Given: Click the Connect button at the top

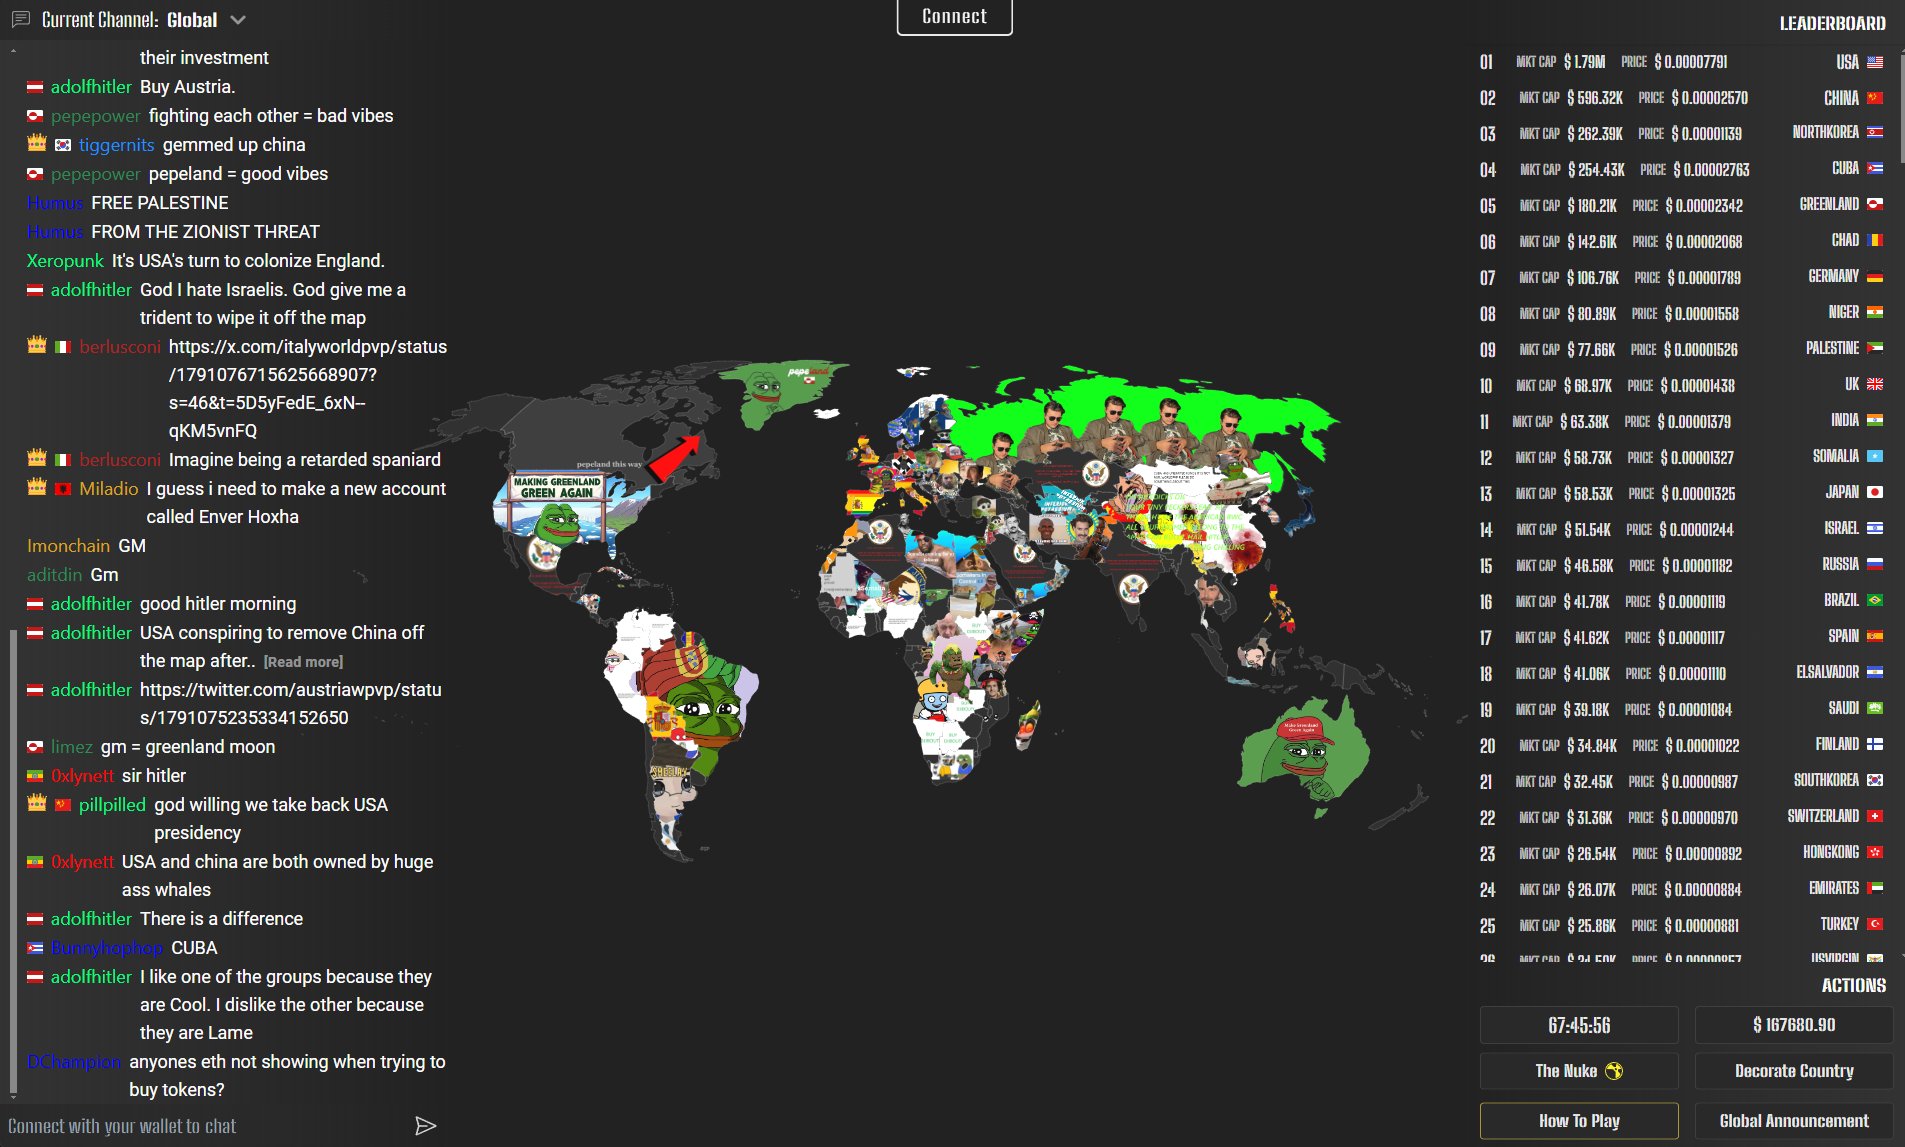Looking at the screenshot, I should pos(955,17).
